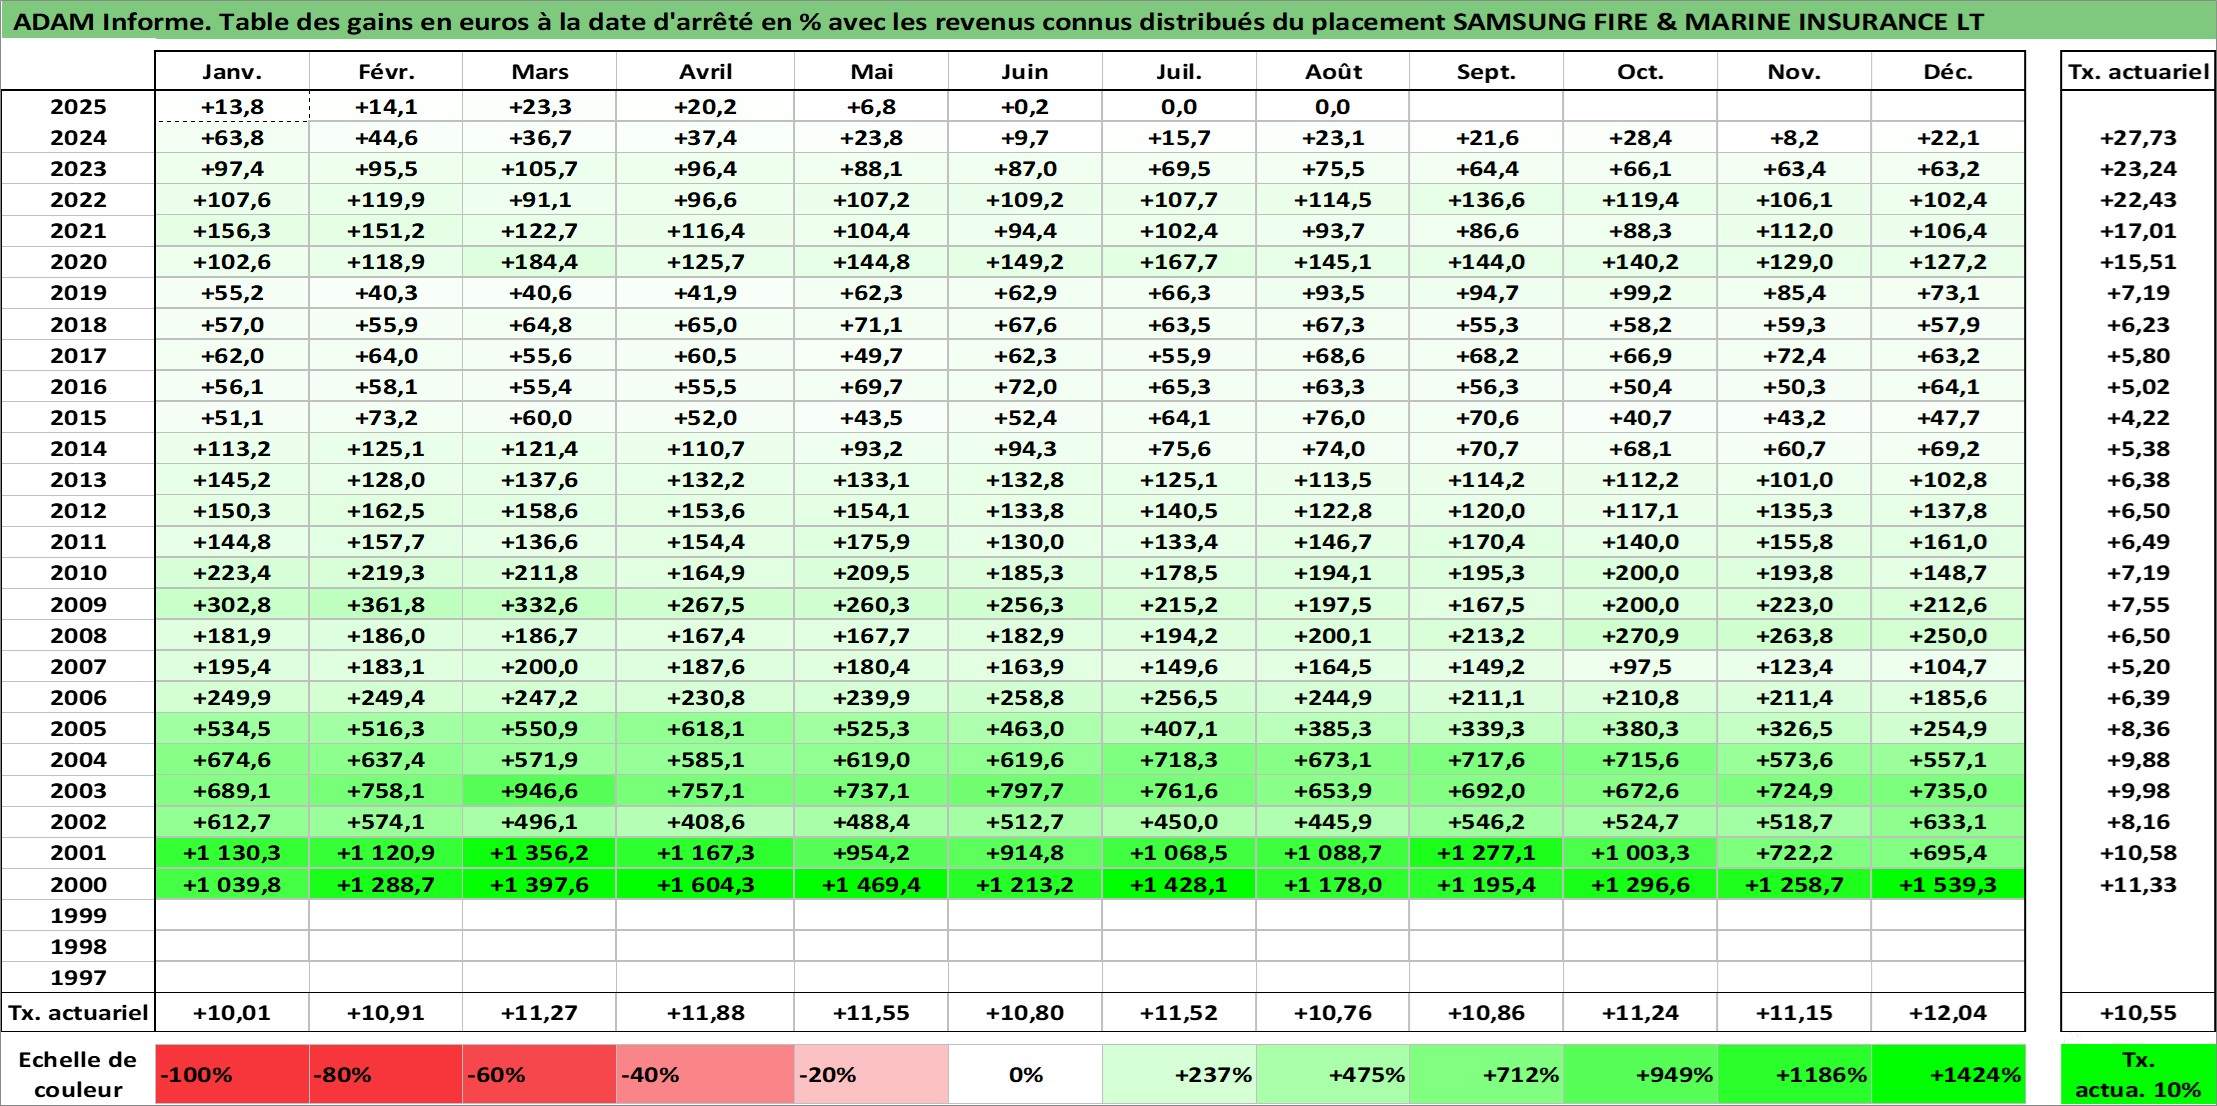This screenshot has height=1106, width=2217.
Task: Select the '-60%' red scale swatch
Action: click(x=540, y=1075)
